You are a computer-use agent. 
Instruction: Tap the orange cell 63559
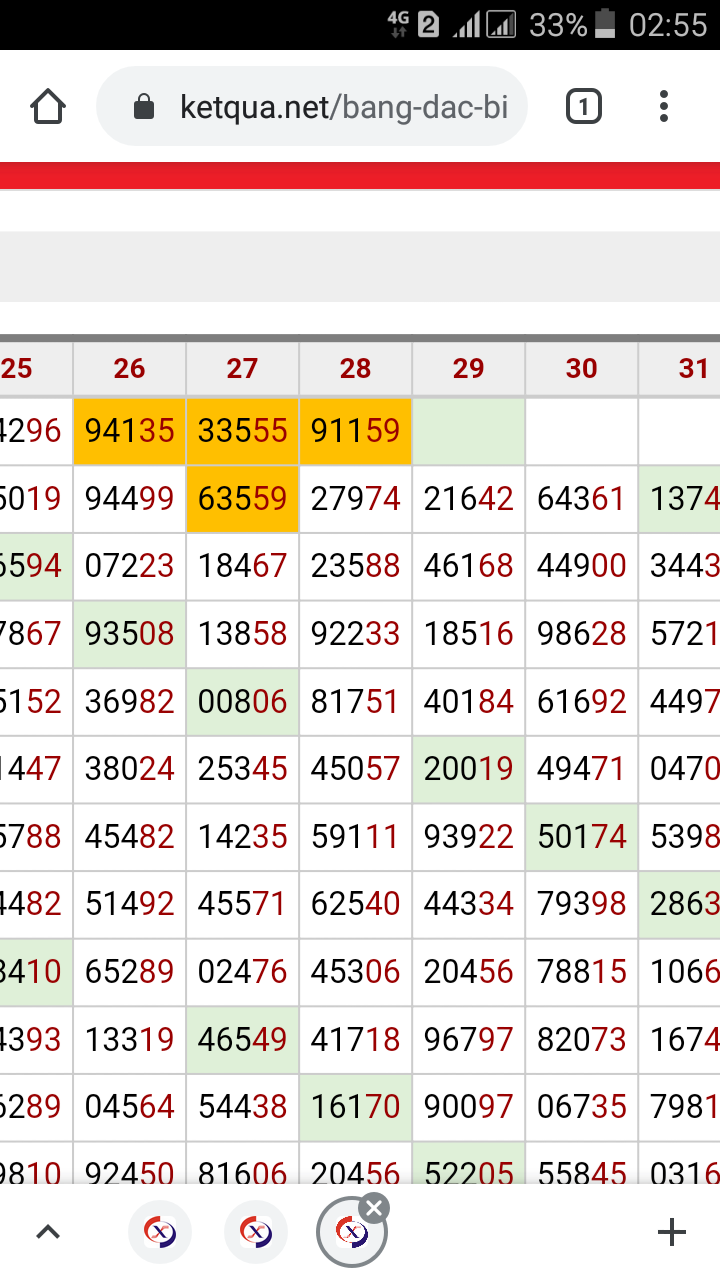pos(242,499)
